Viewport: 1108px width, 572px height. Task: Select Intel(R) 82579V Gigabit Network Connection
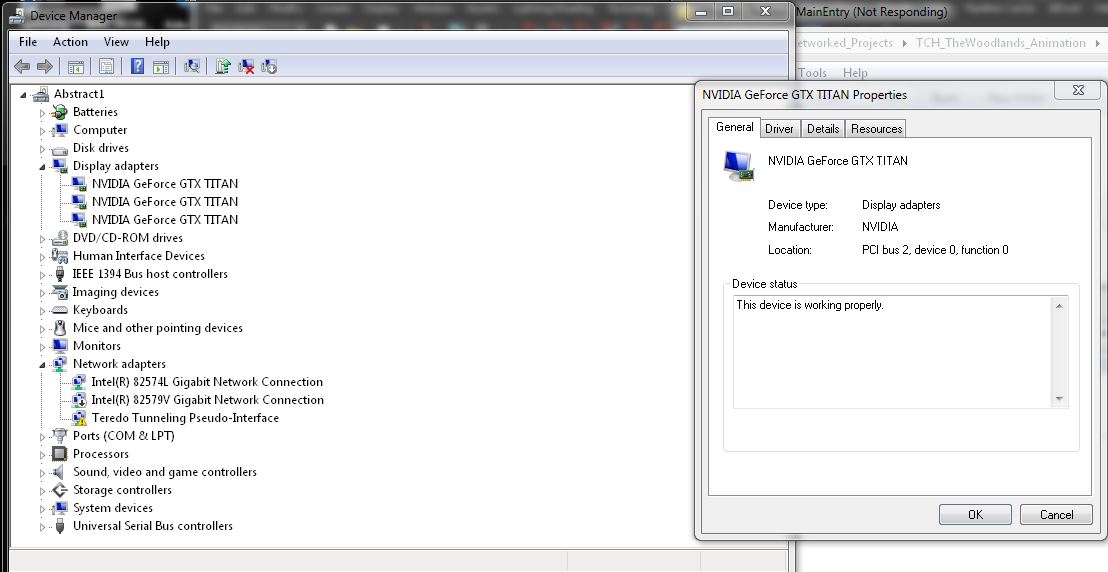pyautogui.click(x=207, y=399)
